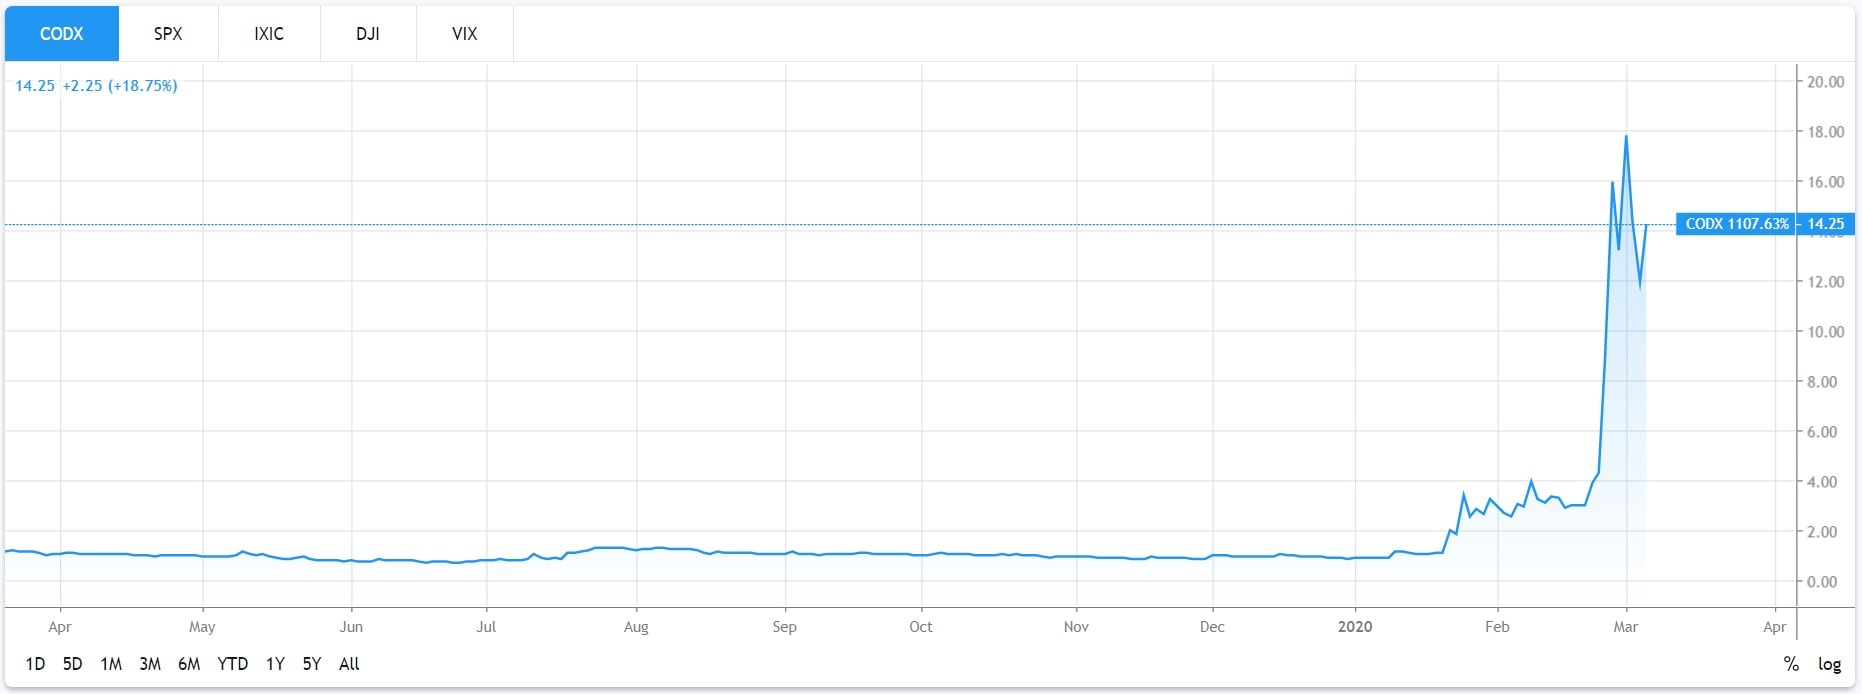Select the IXIC index tab
This screenshot has width=1862, height=694.
coord(268,34)
